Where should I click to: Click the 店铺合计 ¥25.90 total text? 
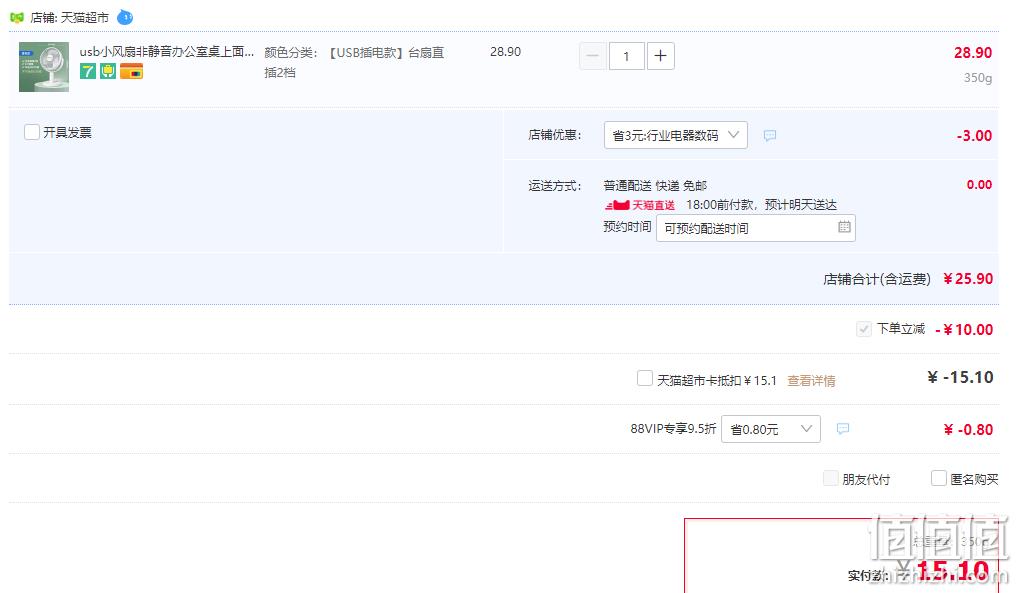point(908,279)
